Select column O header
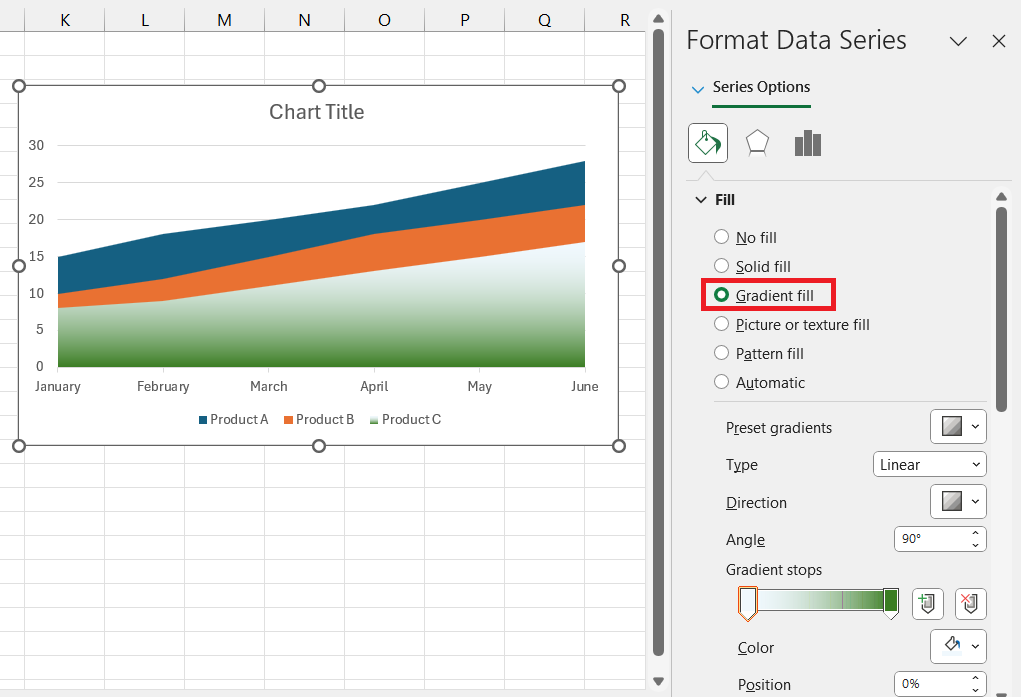Image resolution: width=1021 pixels, height=697 pixels. [x=384, y=20]
